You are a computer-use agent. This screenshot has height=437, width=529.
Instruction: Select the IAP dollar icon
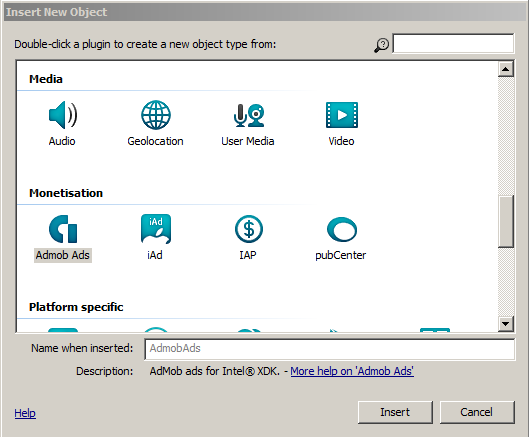[x=249, y=229]
